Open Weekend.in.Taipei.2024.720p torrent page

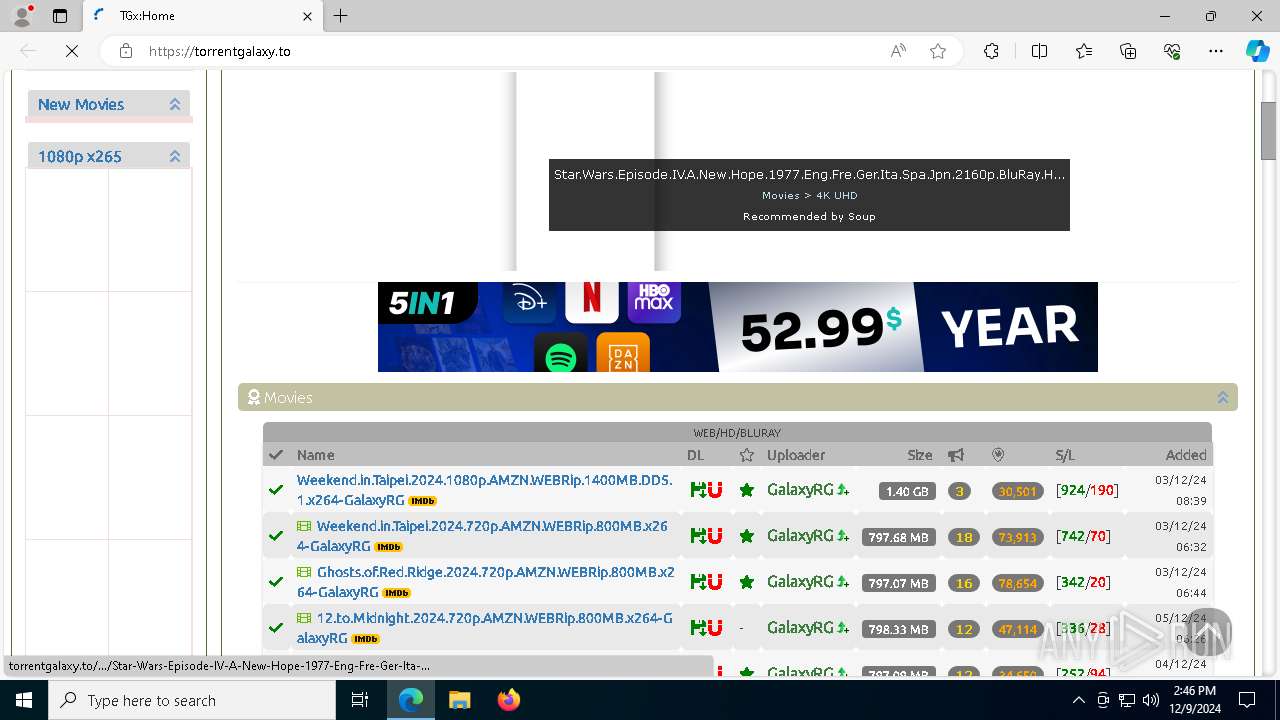(x=482, y=536)
